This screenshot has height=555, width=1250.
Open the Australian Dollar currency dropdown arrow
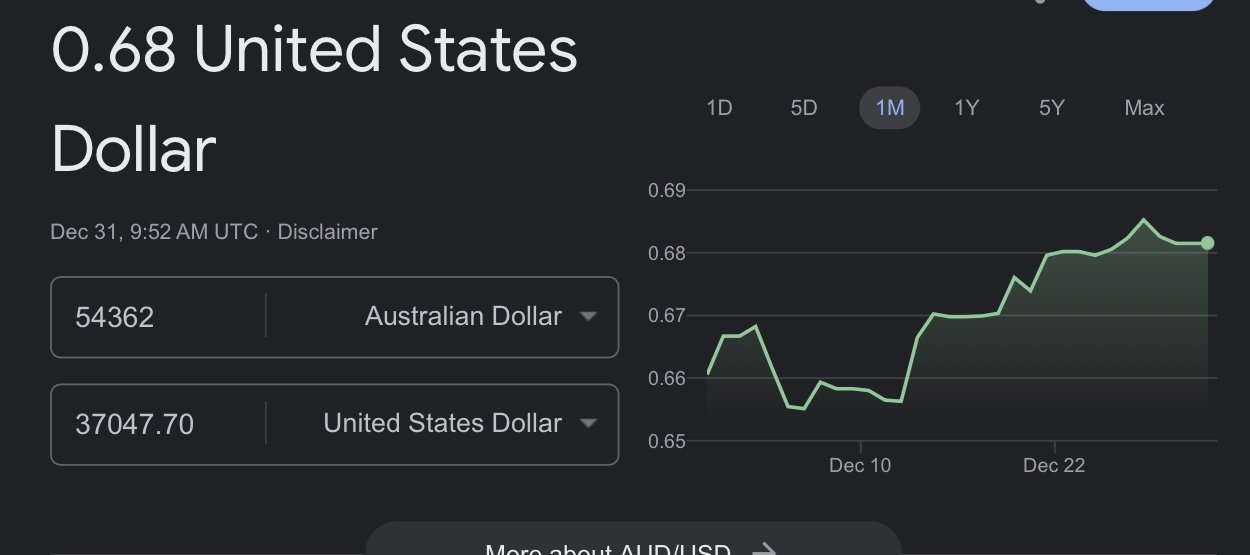click(588, 317)
